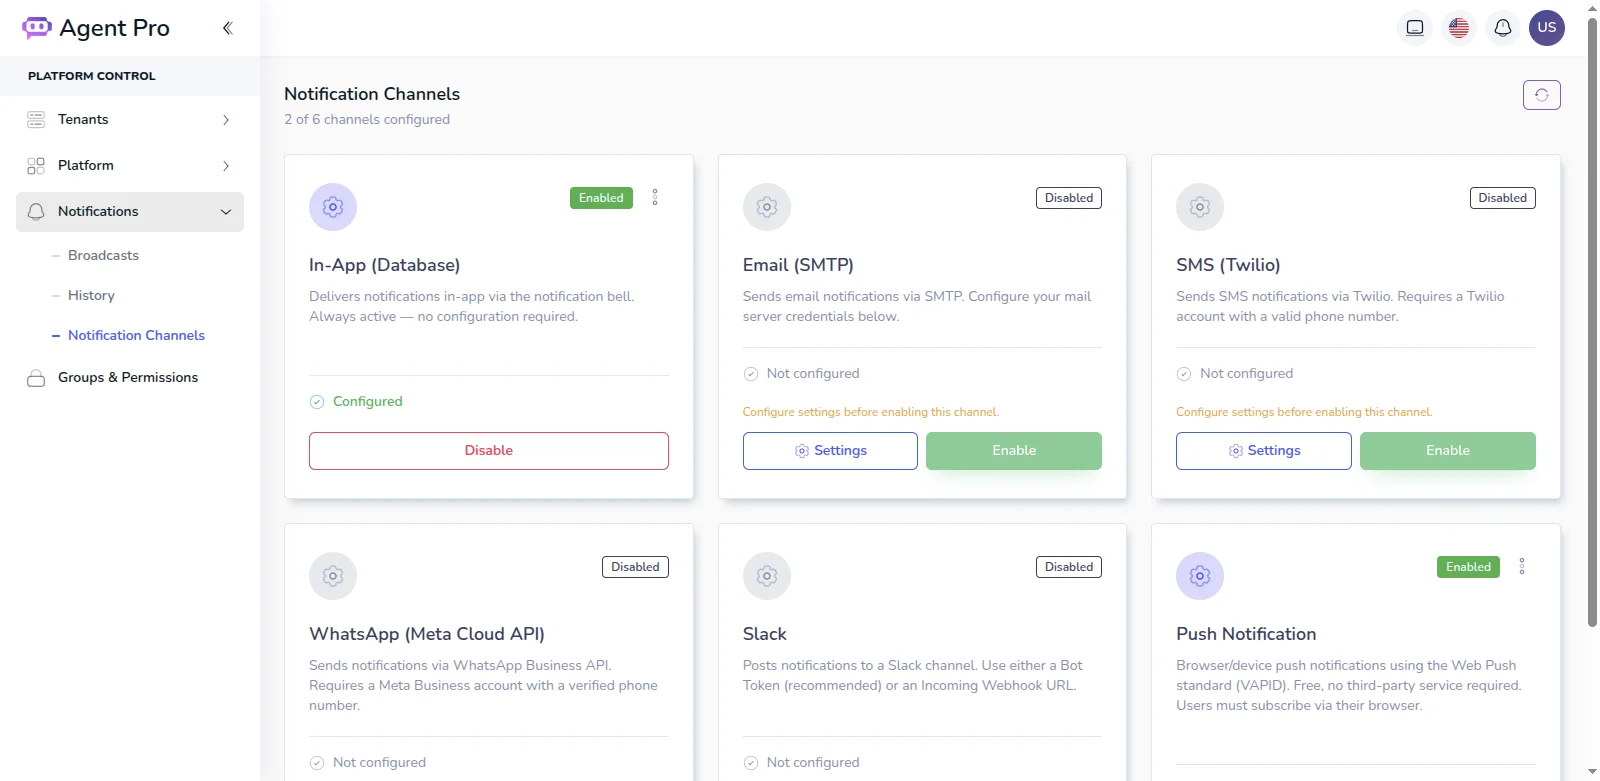
Task: Enable the Email (SMTP) channel
Action: [x=1014, y=451]
